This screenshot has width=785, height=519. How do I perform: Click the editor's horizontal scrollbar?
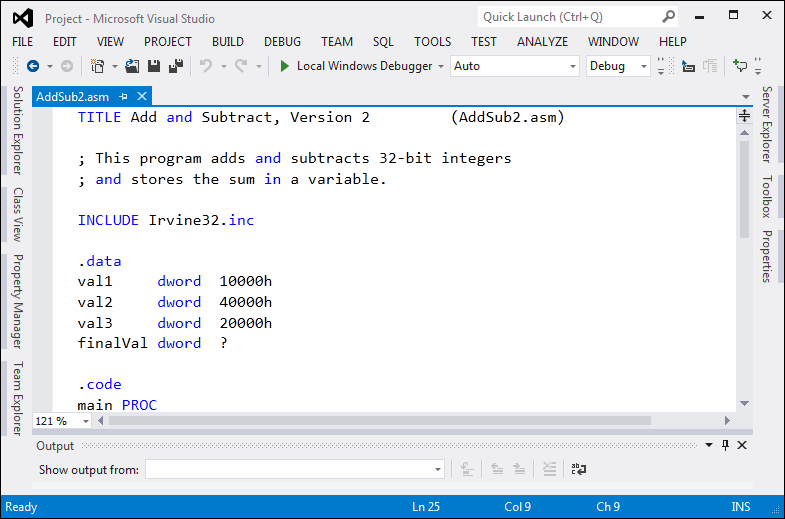pyautogui.click(x=380, y=421)
